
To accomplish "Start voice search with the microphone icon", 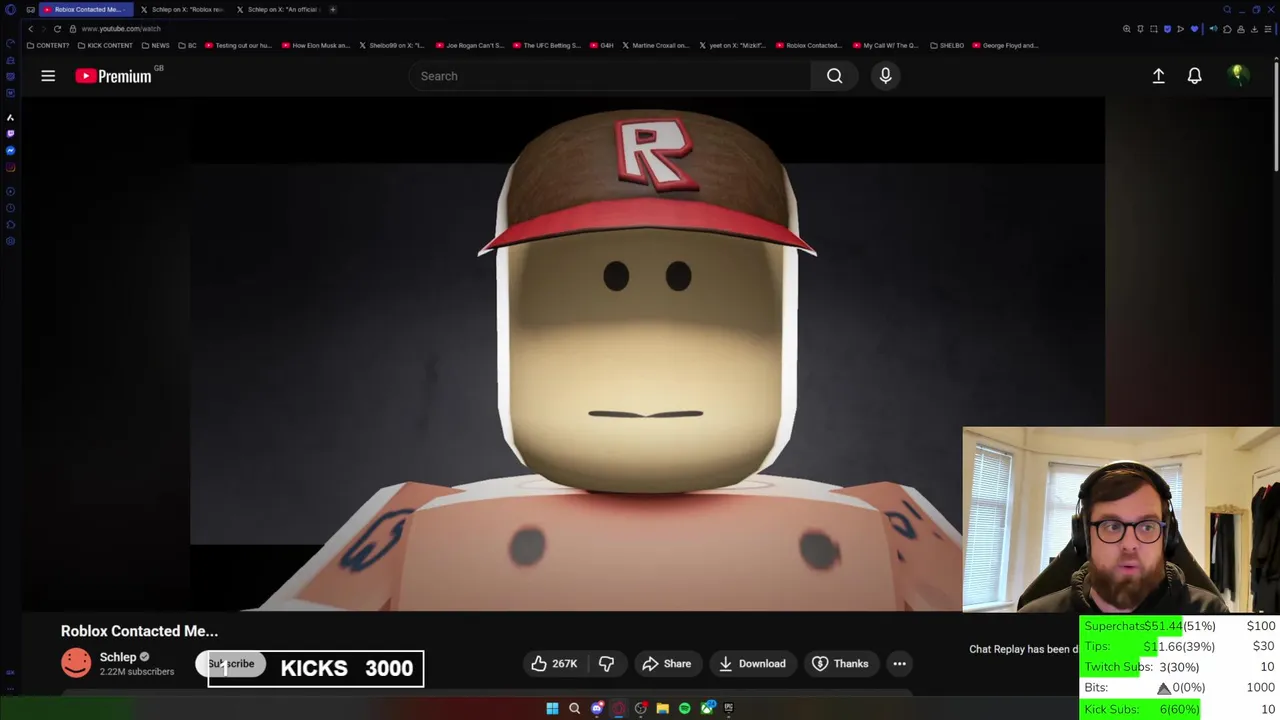I will (x=885, y=76).
